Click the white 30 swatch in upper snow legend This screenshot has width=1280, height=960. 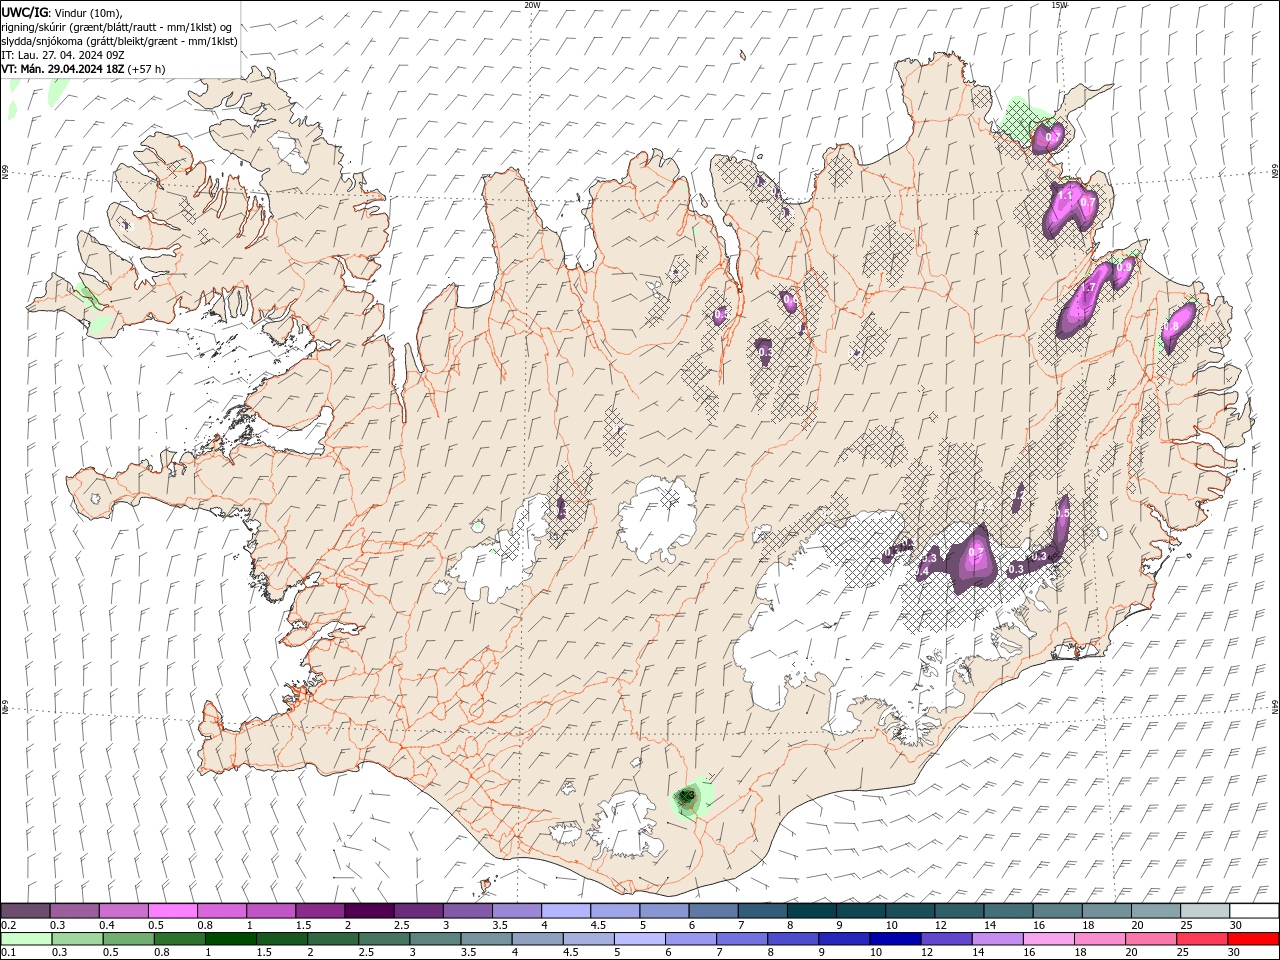[x=1254, y=910]
